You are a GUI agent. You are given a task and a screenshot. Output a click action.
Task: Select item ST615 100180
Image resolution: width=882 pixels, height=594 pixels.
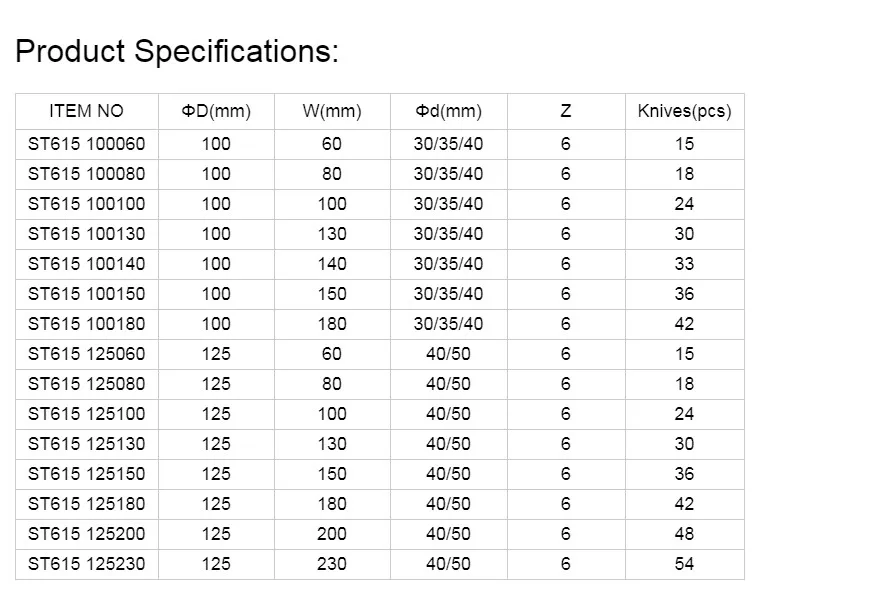point(87,324)
